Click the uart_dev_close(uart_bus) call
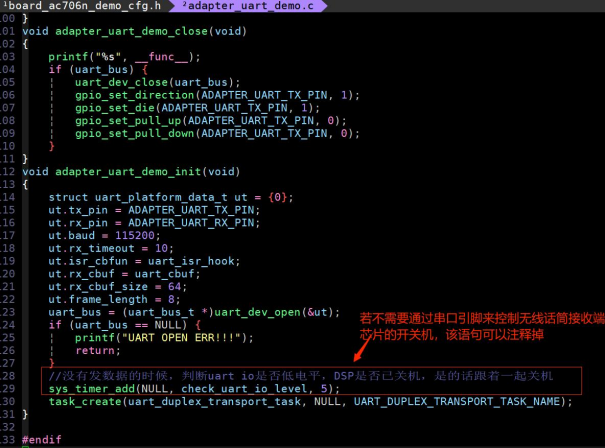This screenshot has width=605, height=448. [x=157, y=82]
